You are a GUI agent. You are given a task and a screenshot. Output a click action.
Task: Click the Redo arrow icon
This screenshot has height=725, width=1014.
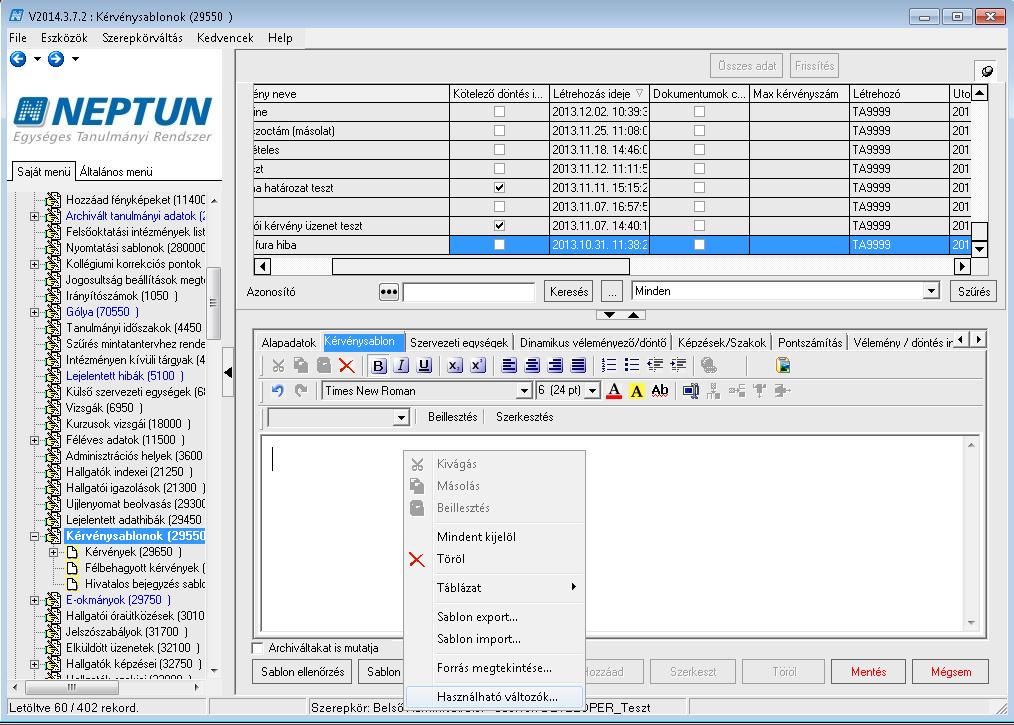click(301, 391)
